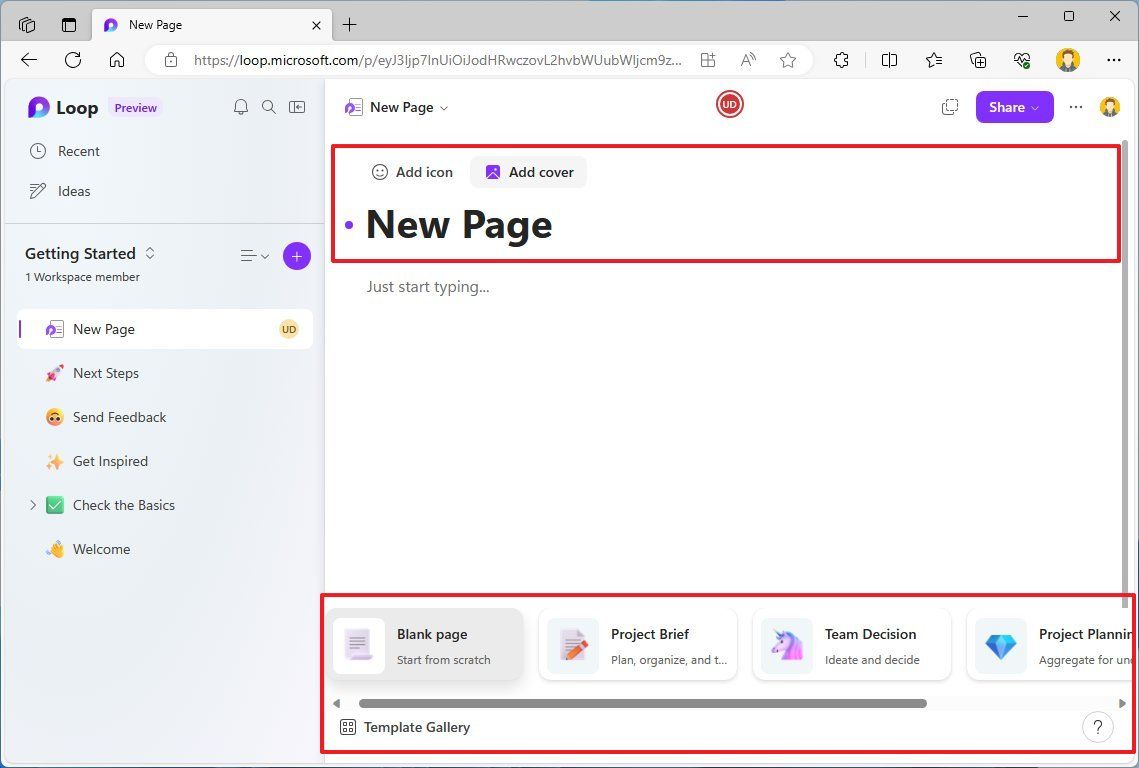Open Loop search with the magnifier icon
This screenshot has height=768, width=1139.
pyautogui.click(x=269, y=106)
